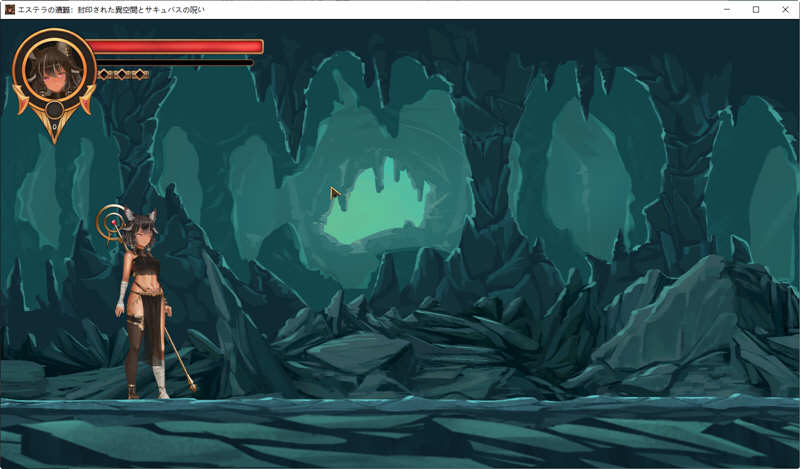Select the last diamond gem in the HUD
Image resolution: width=800 pixels, height=469 pixels.
pos(142,74)
